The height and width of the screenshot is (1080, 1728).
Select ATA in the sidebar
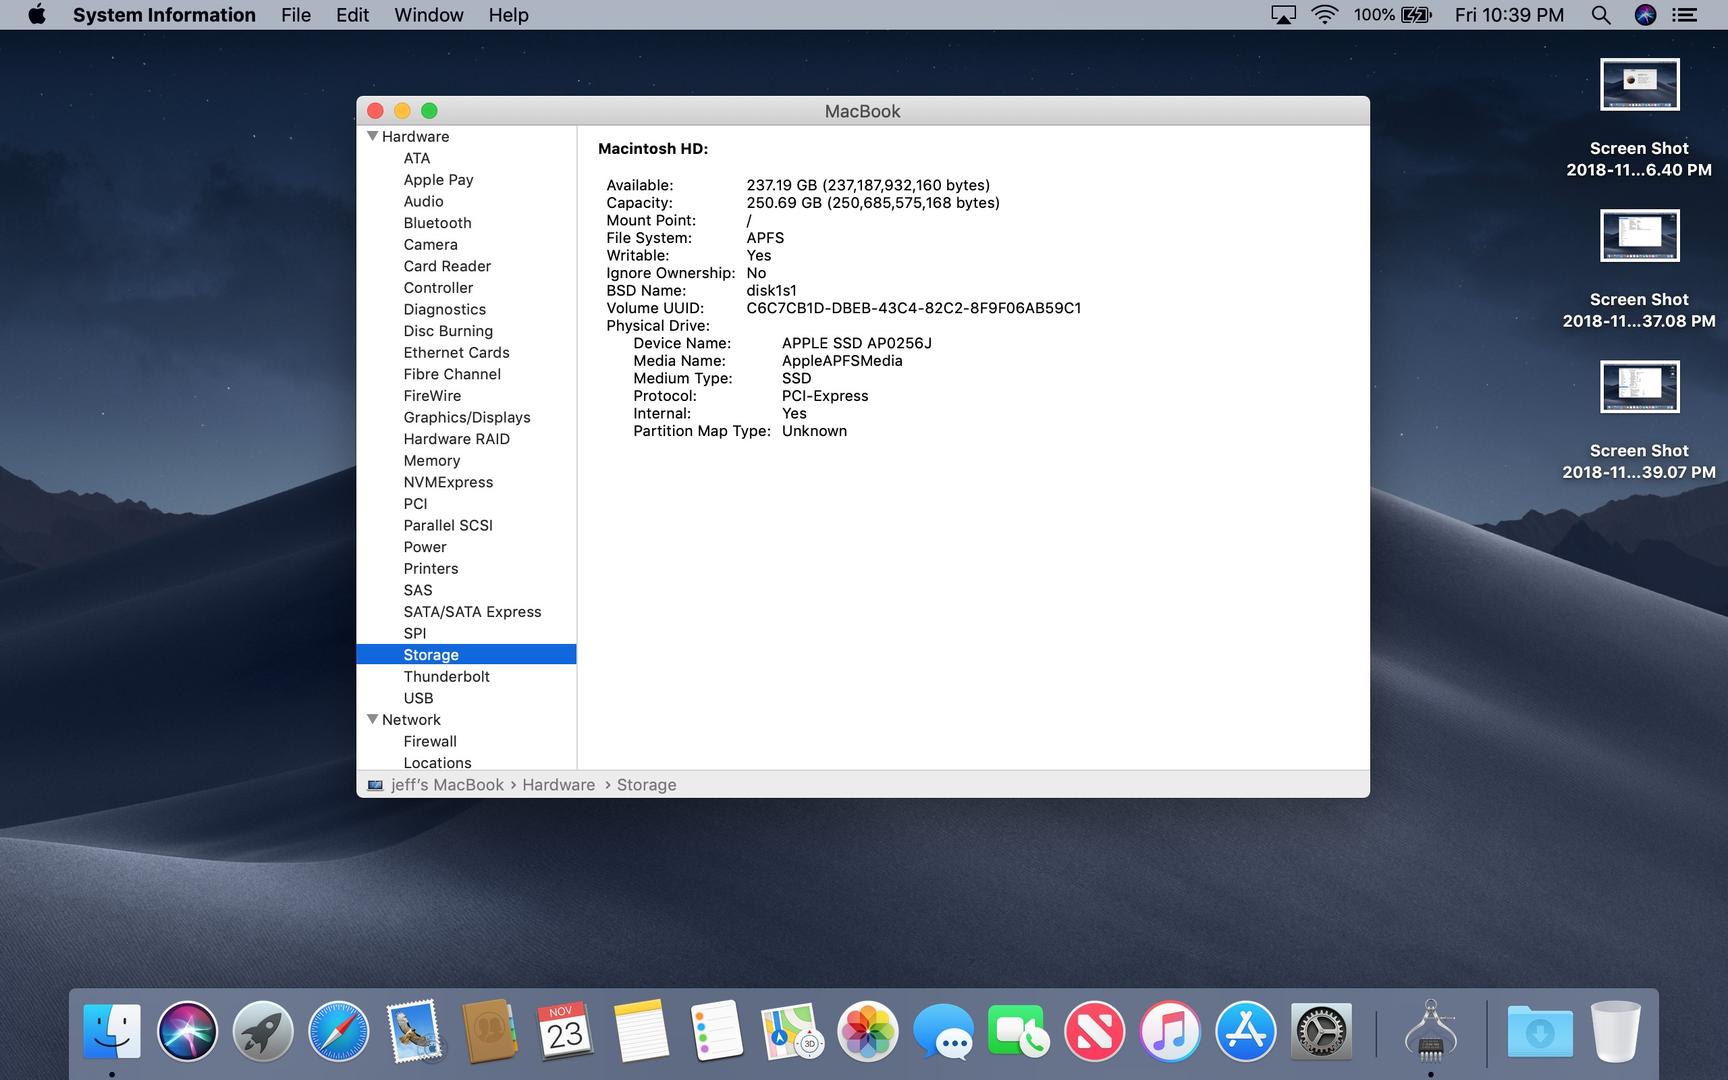click(x=417, y=158)
